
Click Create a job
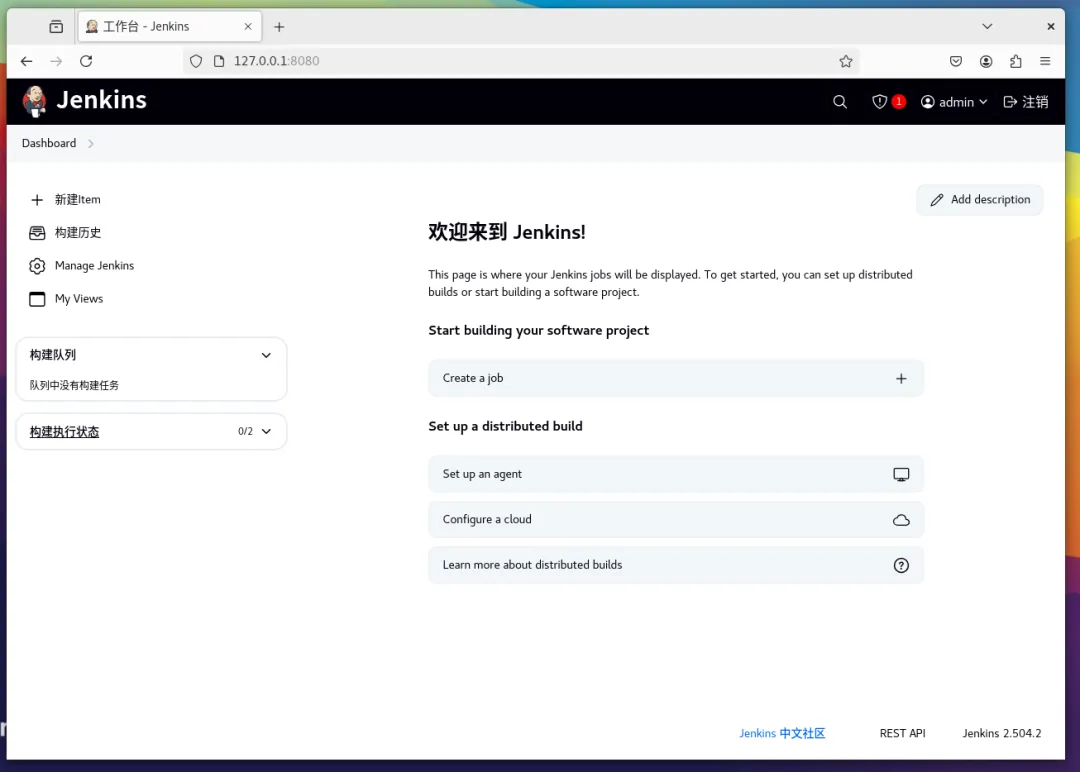coord(676,378)
